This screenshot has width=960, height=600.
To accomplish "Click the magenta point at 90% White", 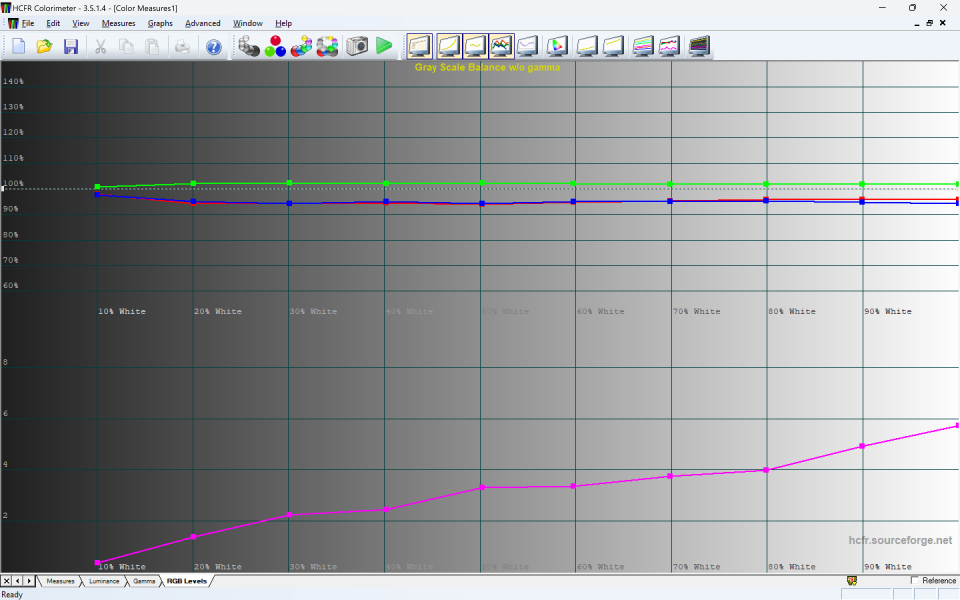I will point(863,446).
